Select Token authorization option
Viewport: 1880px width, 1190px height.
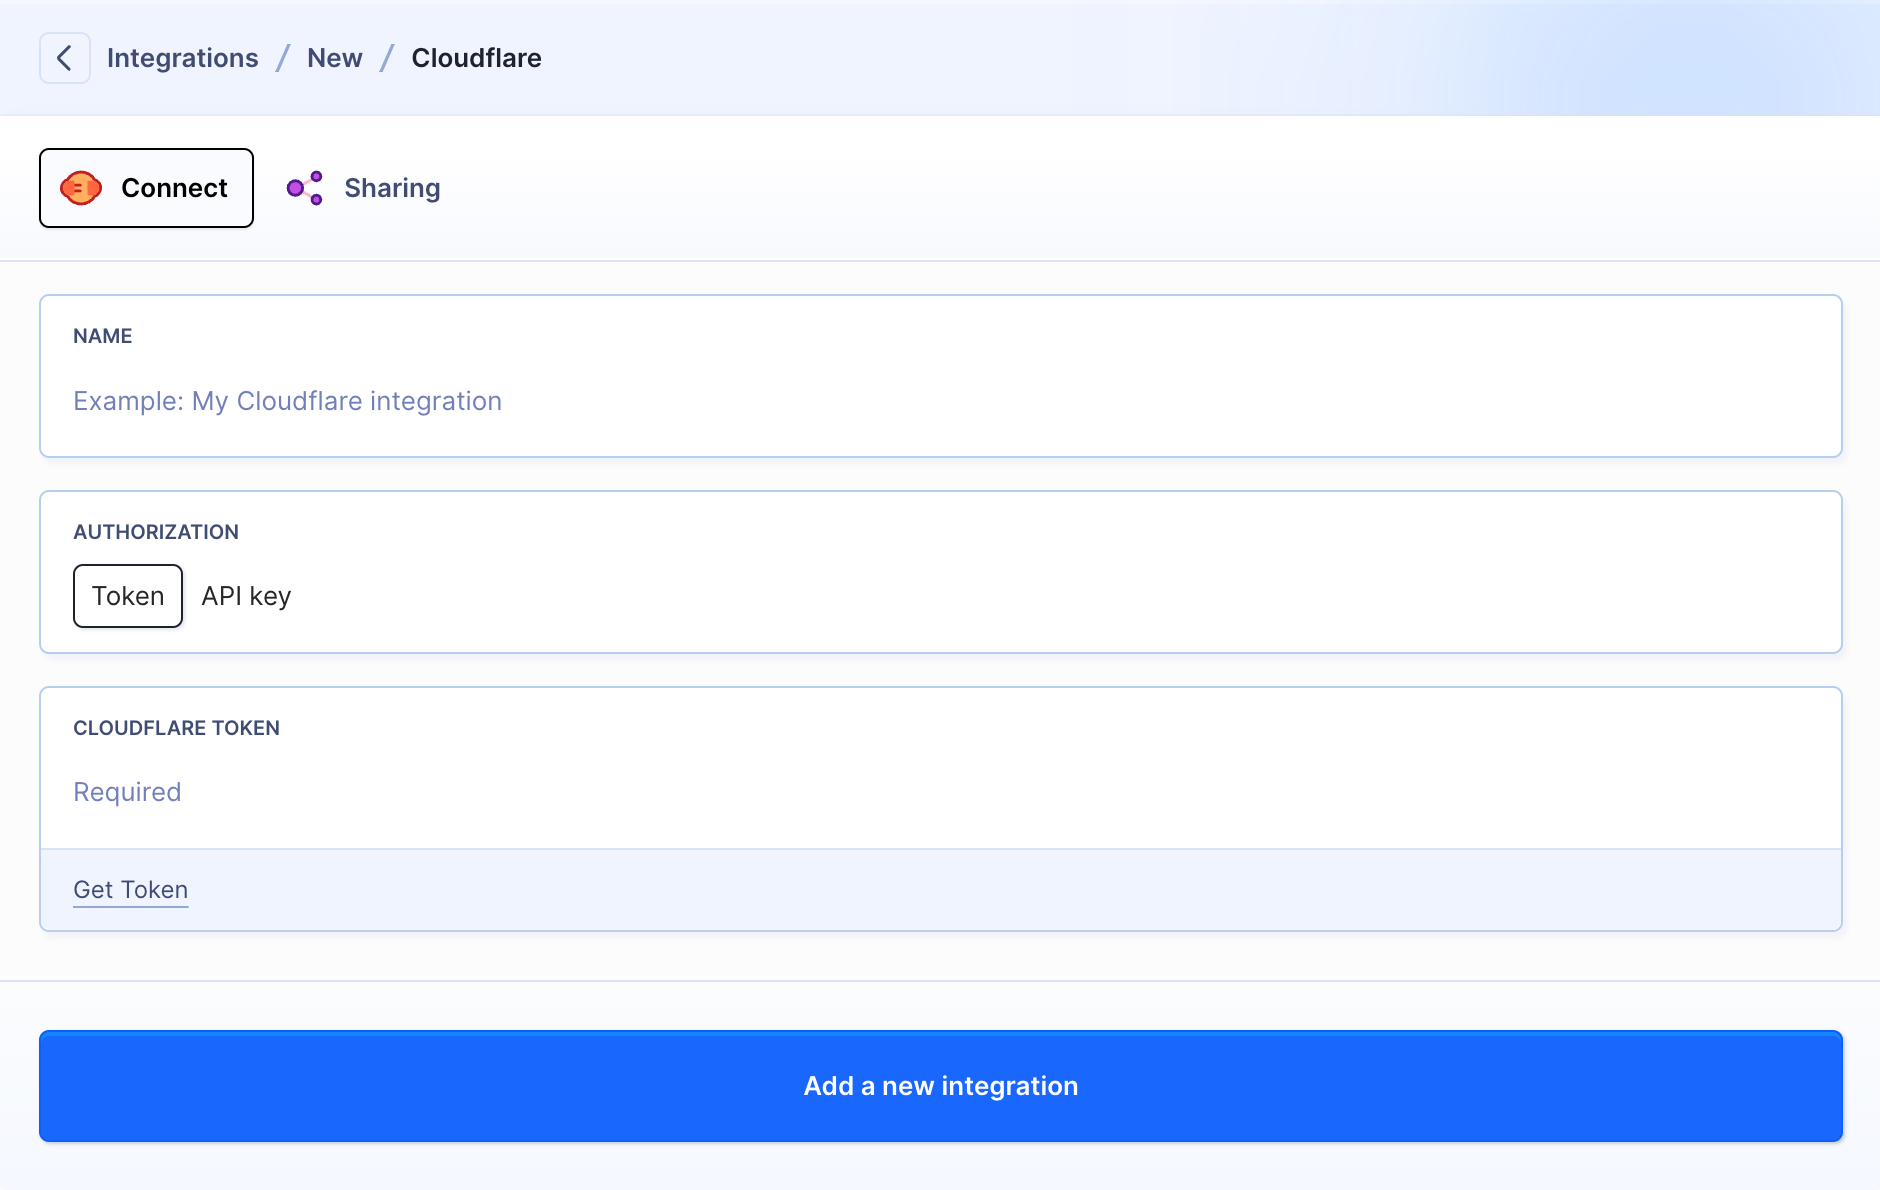tap(128, 596)
